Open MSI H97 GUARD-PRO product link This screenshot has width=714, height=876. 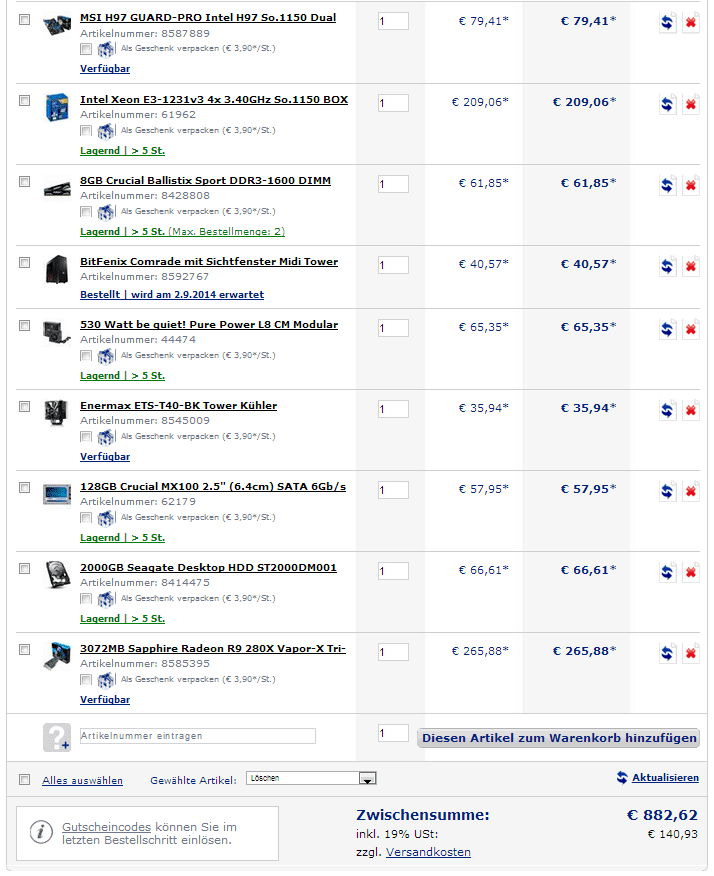208,18
